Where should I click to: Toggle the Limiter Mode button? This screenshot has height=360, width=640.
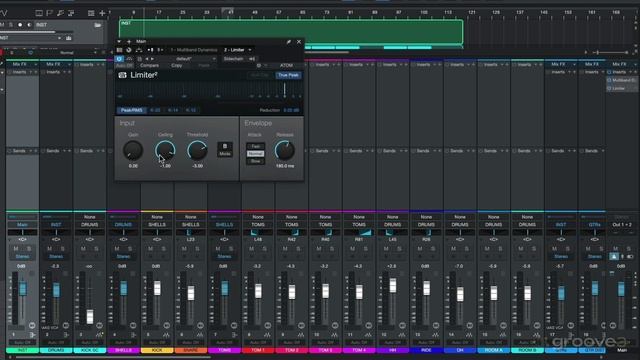pos(225,149)
